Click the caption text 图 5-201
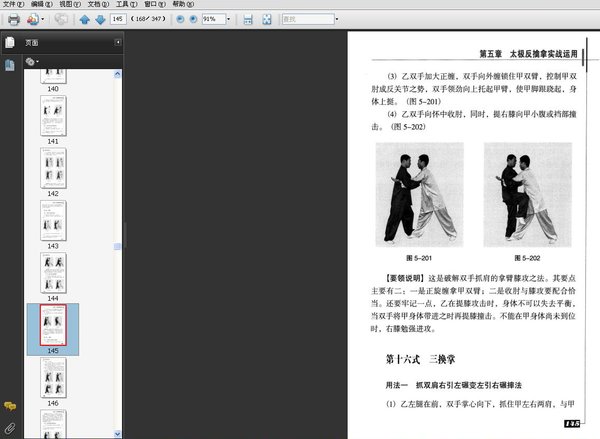Image resolution: width=600 pixels, height=439 pixels. [419, 258]
